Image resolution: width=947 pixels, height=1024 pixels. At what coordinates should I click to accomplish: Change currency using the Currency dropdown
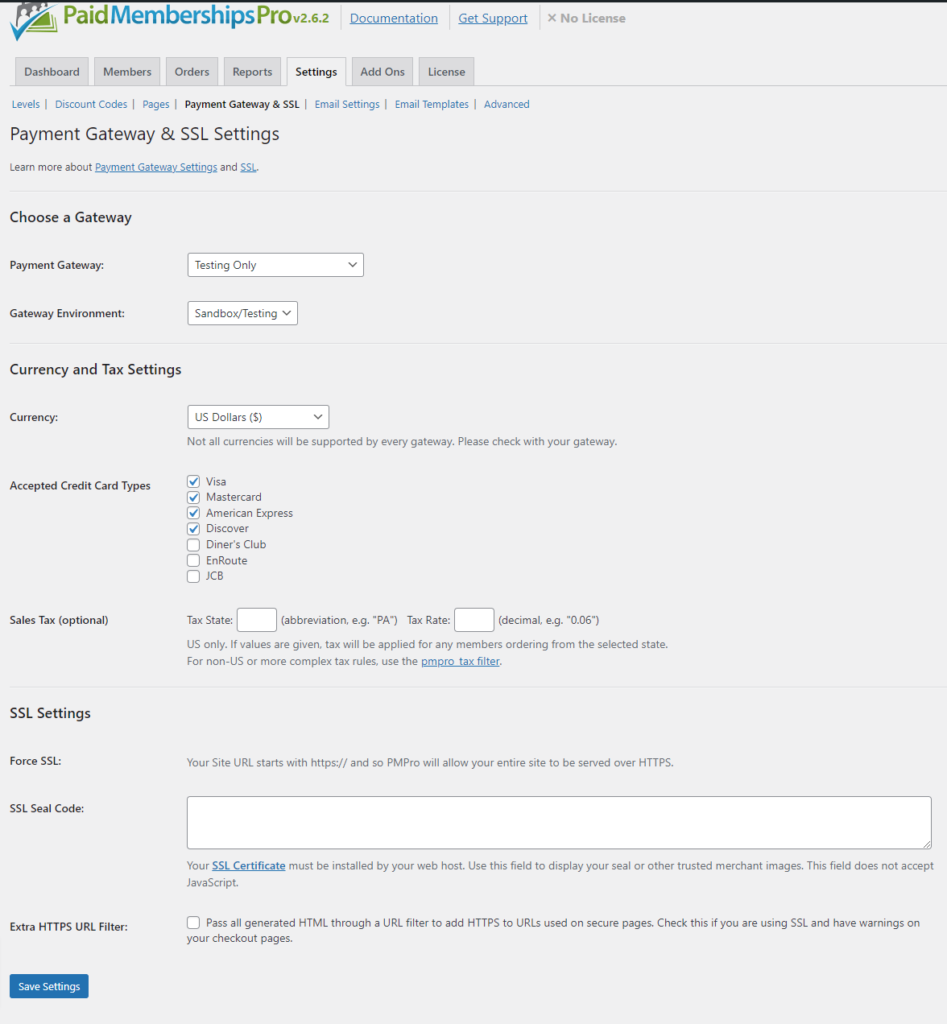pos(257,416)
